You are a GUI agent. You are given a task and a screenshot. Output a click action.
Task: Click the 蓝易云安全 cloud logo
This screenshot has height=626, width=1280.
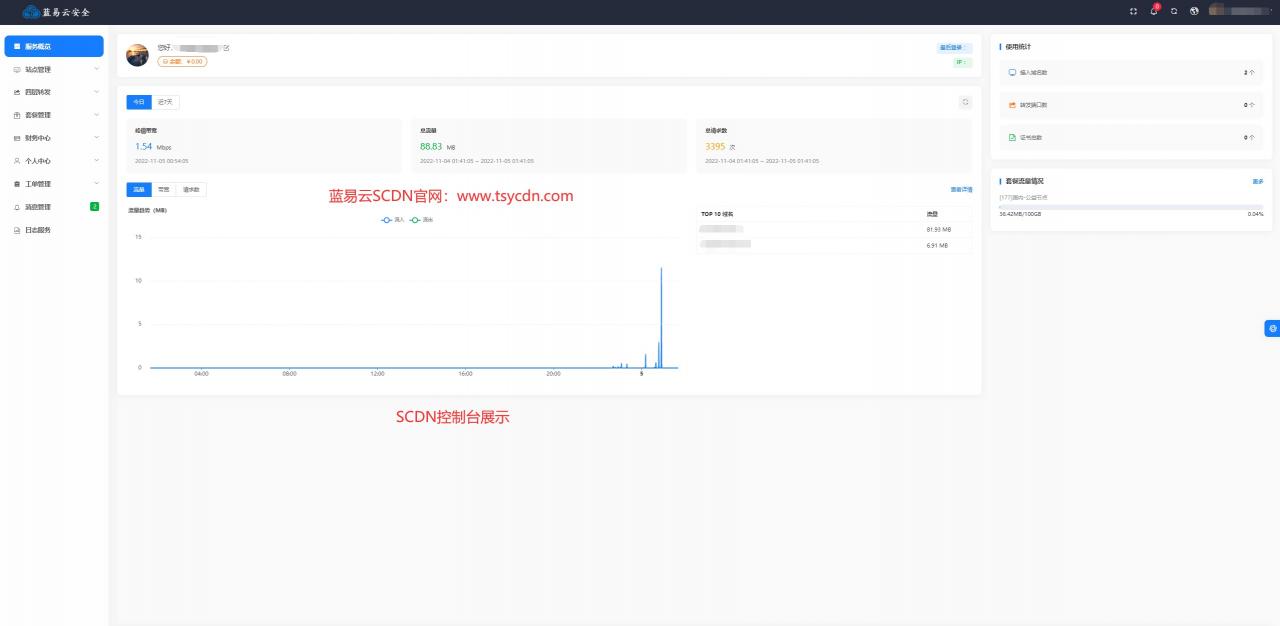point(31,12)
